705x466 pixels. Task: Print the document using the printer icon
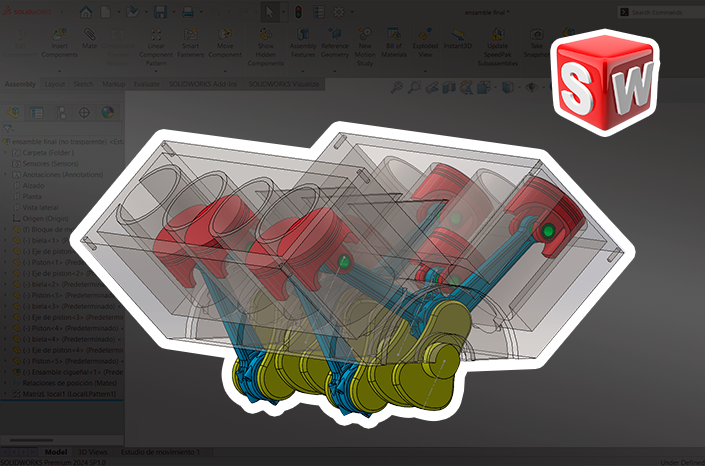coord(188,12)
